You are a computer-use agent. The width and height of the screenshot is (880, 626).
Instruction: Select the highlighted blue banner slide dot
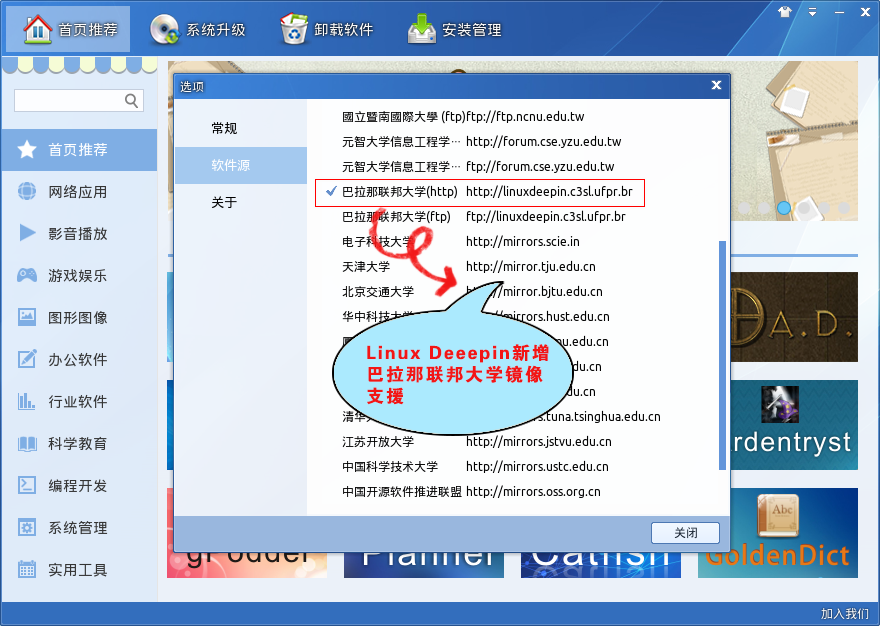pyautogui.click(x=783, y=208)
